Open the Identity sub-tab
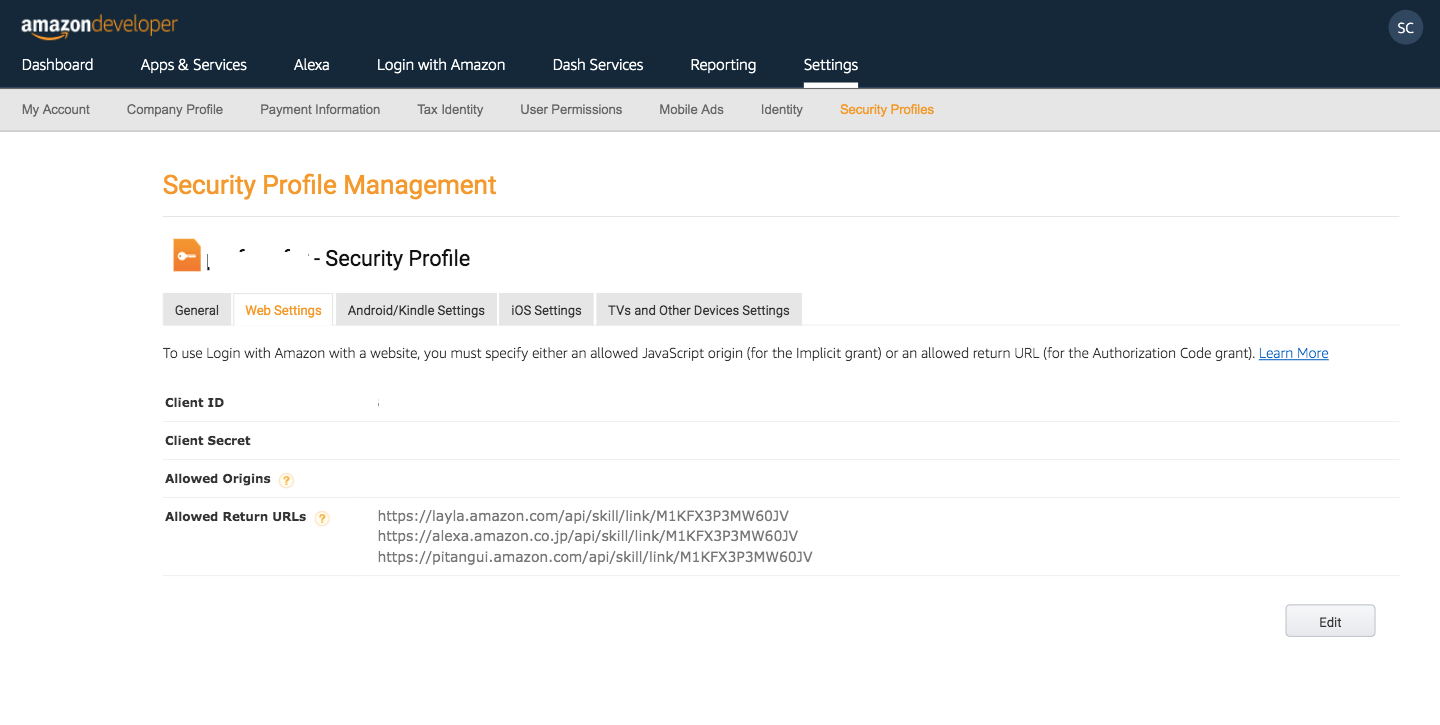The height and width of the screenshot is (725, 1440). (x=782, y=110)
